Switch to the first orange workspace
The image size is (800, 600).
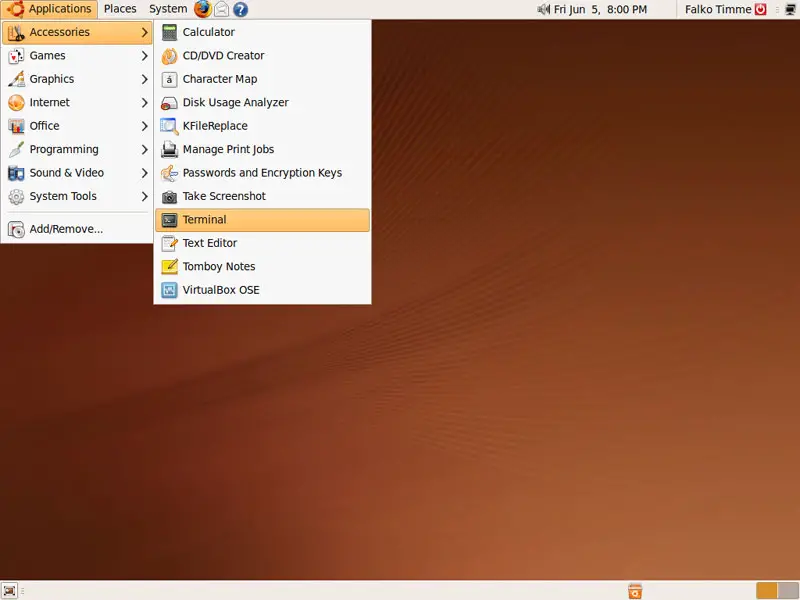click(x=766, y=591)
